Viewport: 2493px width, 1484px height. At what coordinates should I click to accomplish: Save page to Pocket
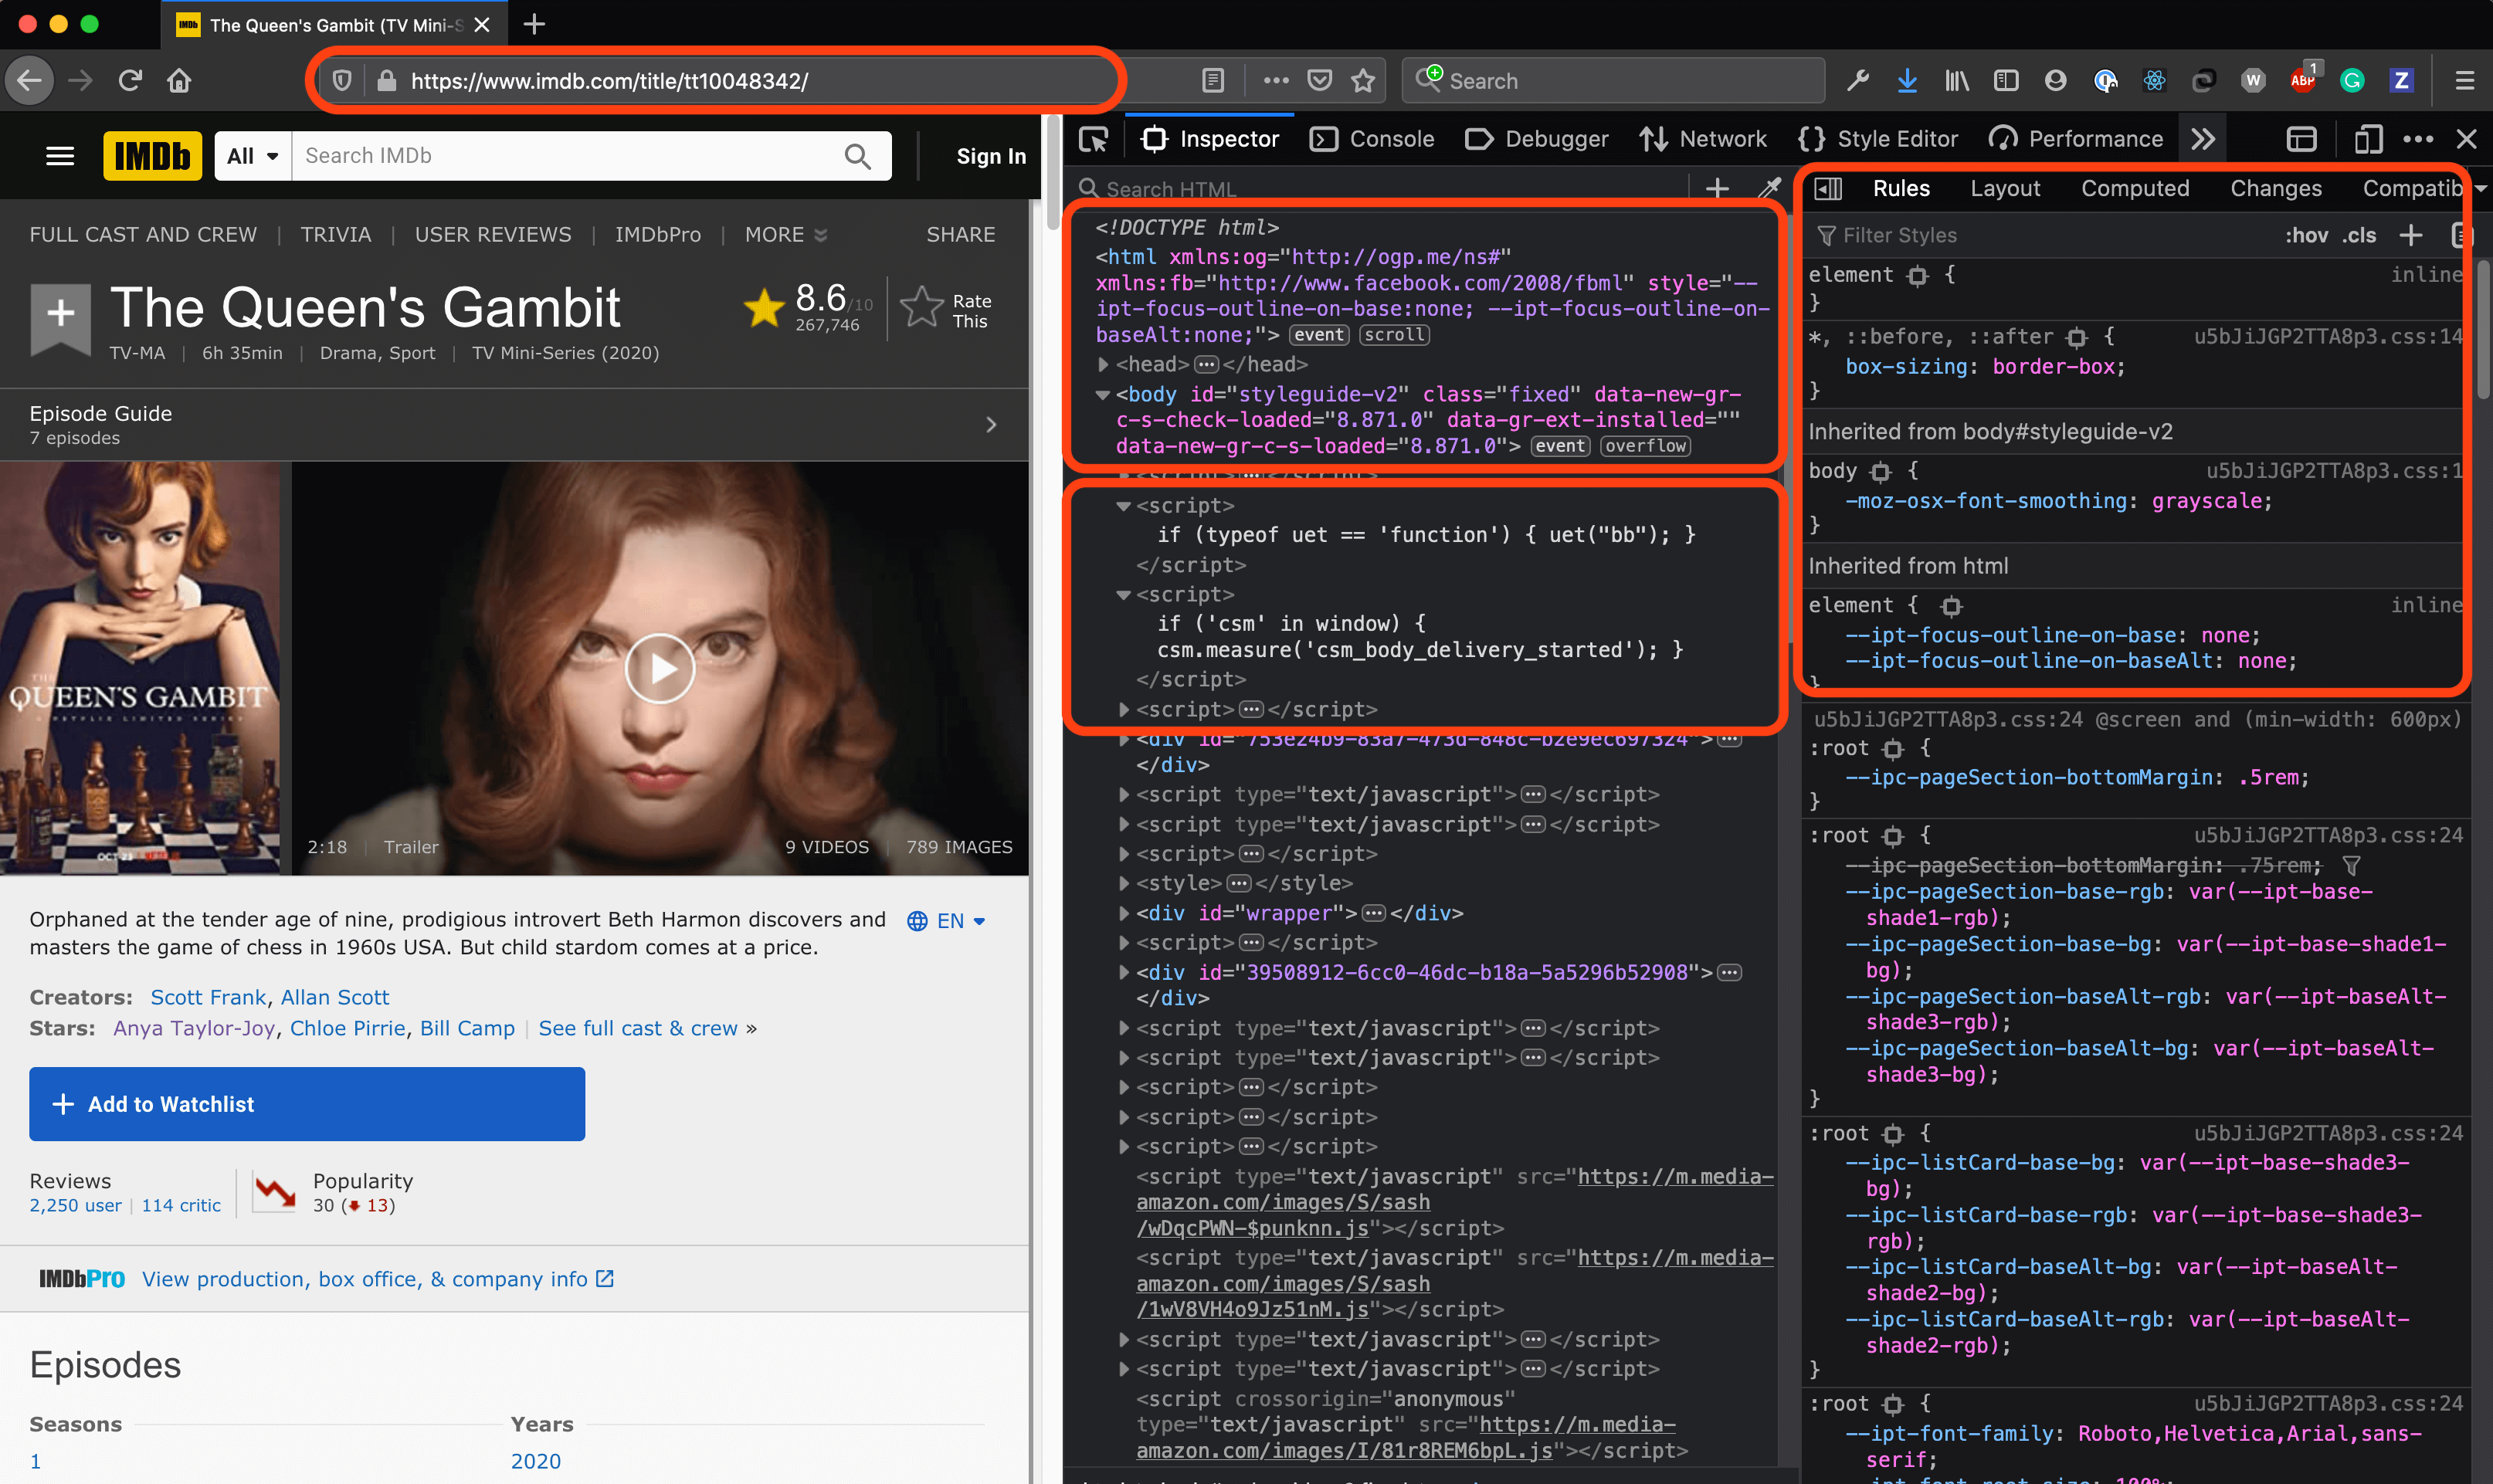1320,81
